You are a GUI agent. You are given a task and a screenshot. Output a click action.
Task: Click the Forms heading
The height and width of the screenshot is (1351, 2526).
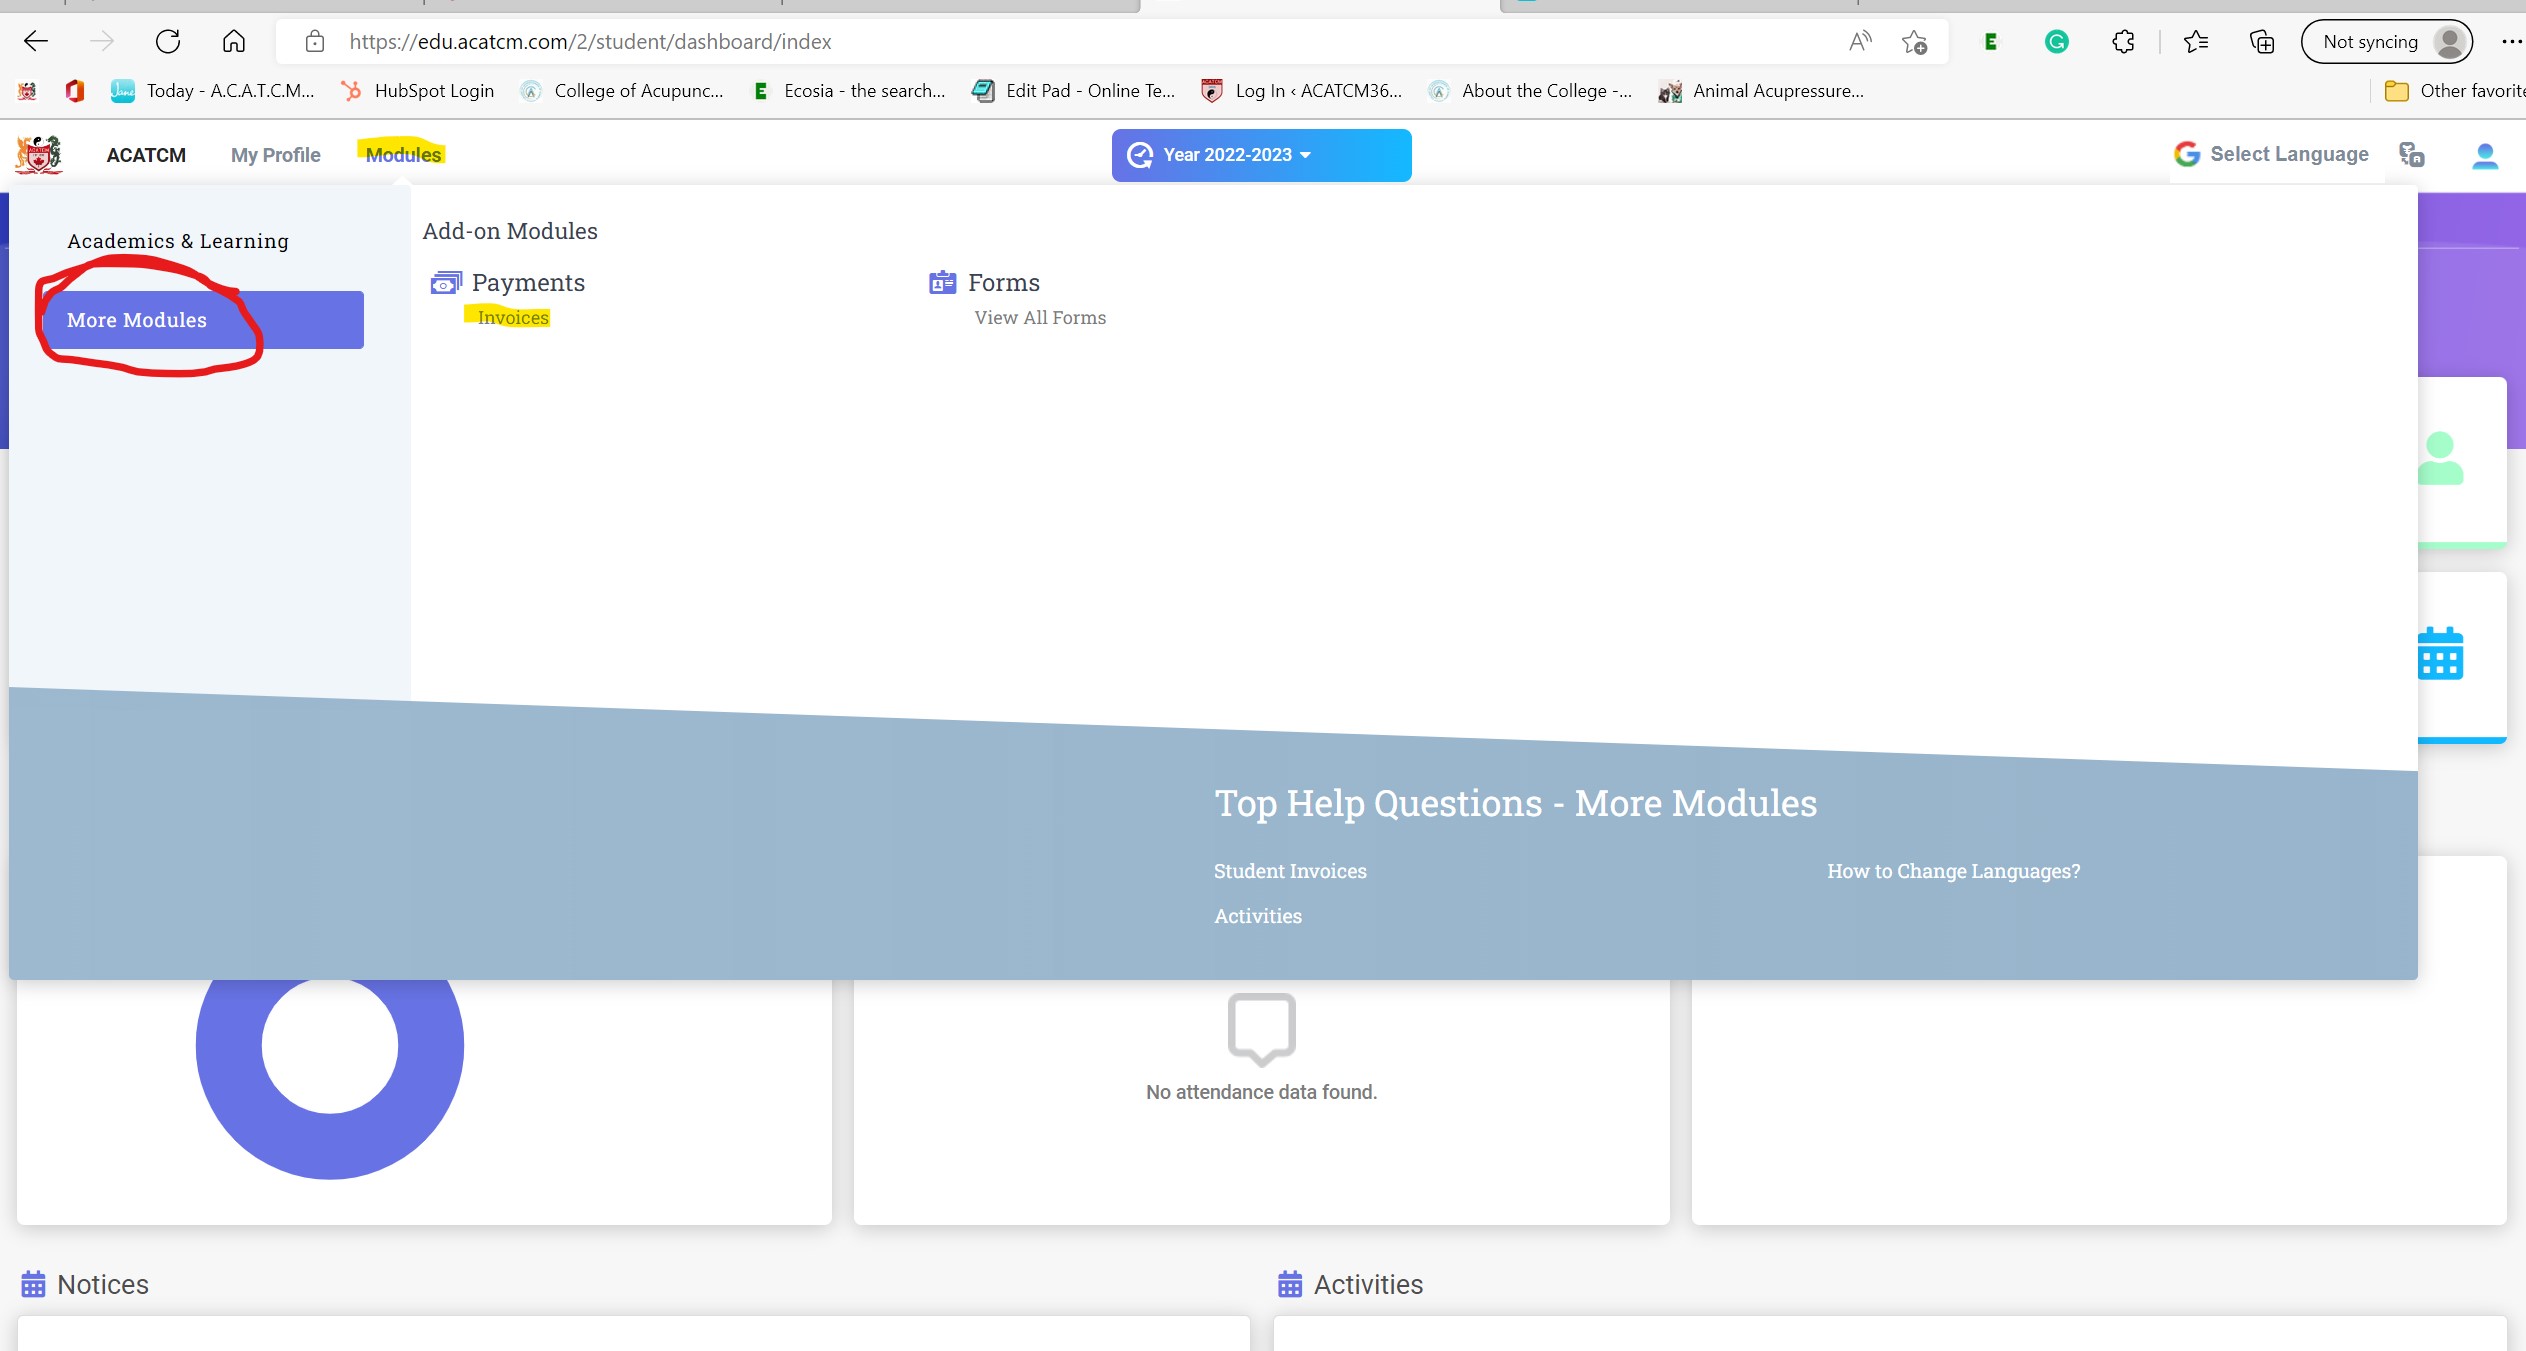click(1004, 283)
